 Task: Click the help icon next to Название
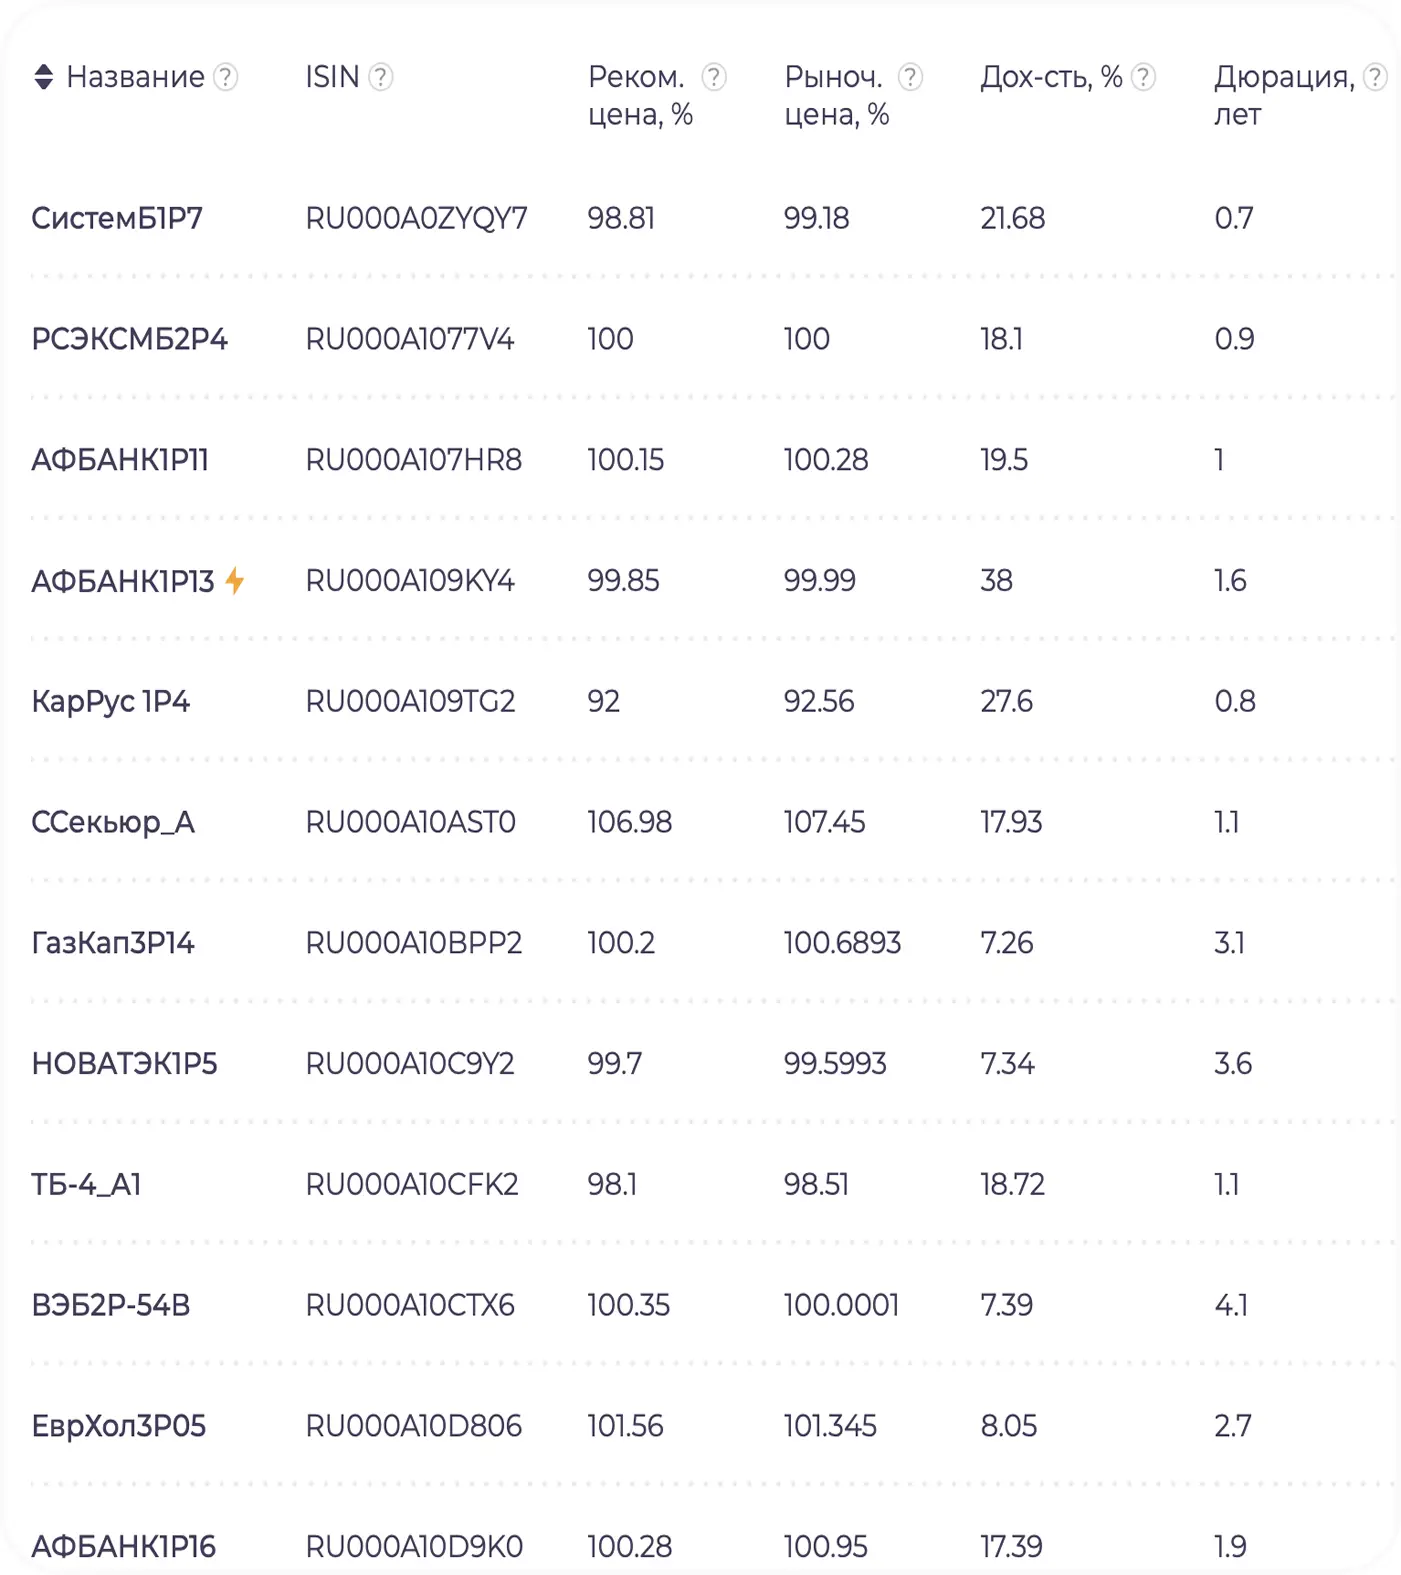click(227, 77)
